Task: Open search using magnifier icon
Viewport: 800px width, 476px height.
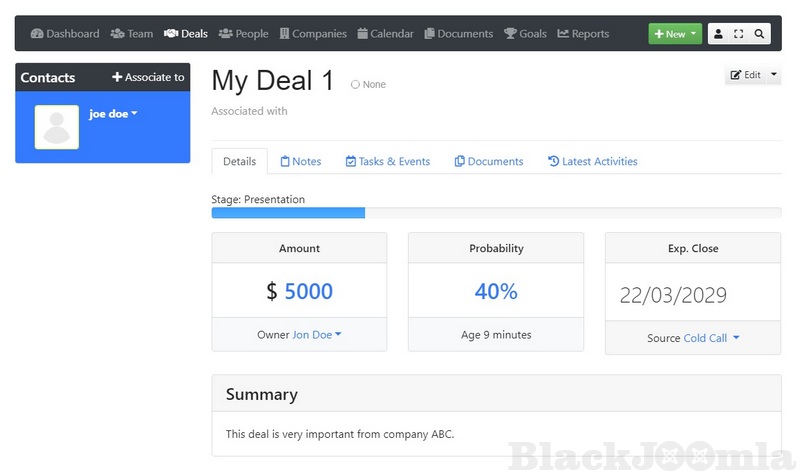Action: tap(760, 34)
